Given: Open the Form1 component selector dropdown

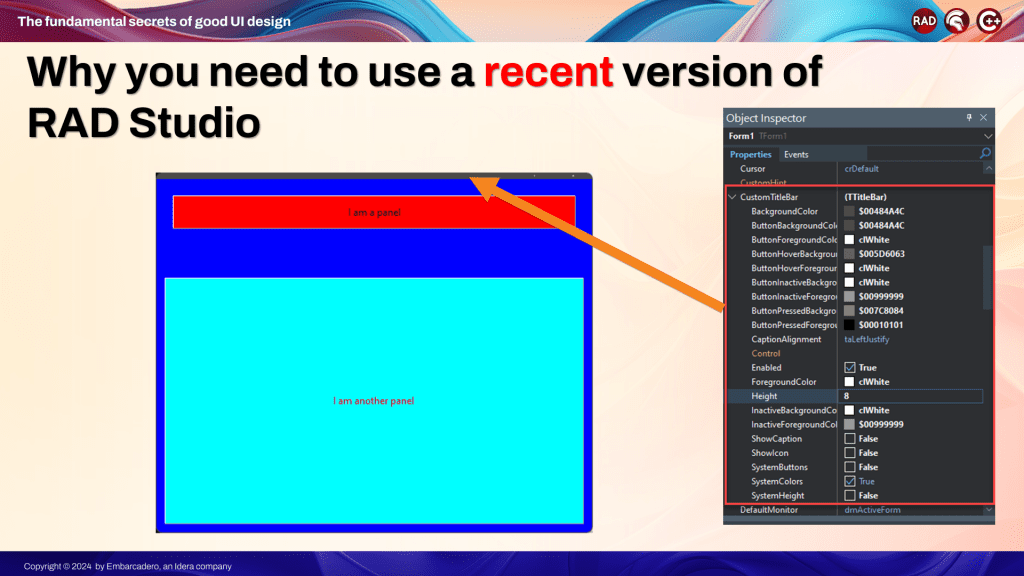Looking at the screenshot, I should 988,136.
